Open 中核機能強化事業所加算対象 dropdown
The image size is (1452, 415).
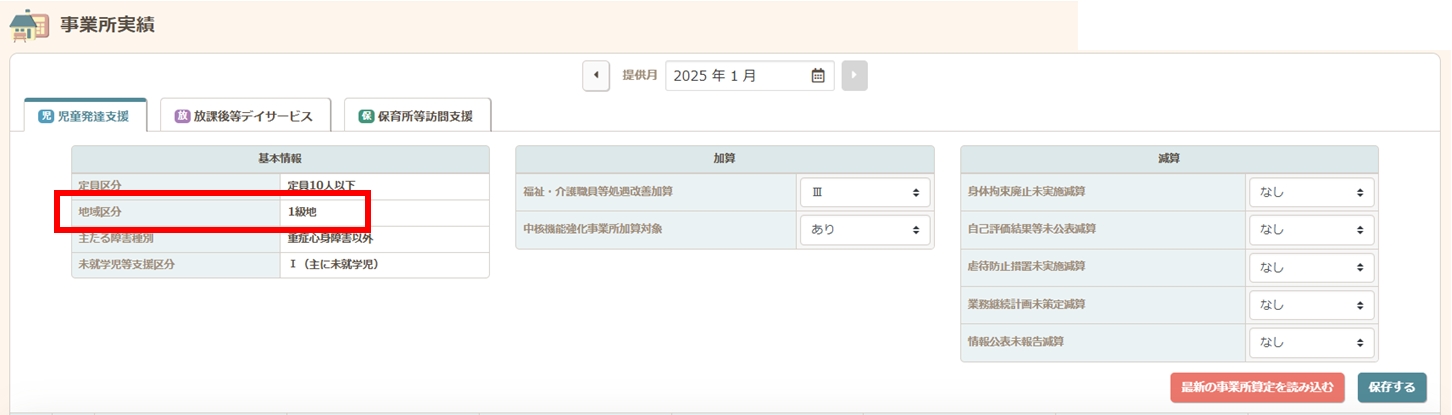click(864, 229)
